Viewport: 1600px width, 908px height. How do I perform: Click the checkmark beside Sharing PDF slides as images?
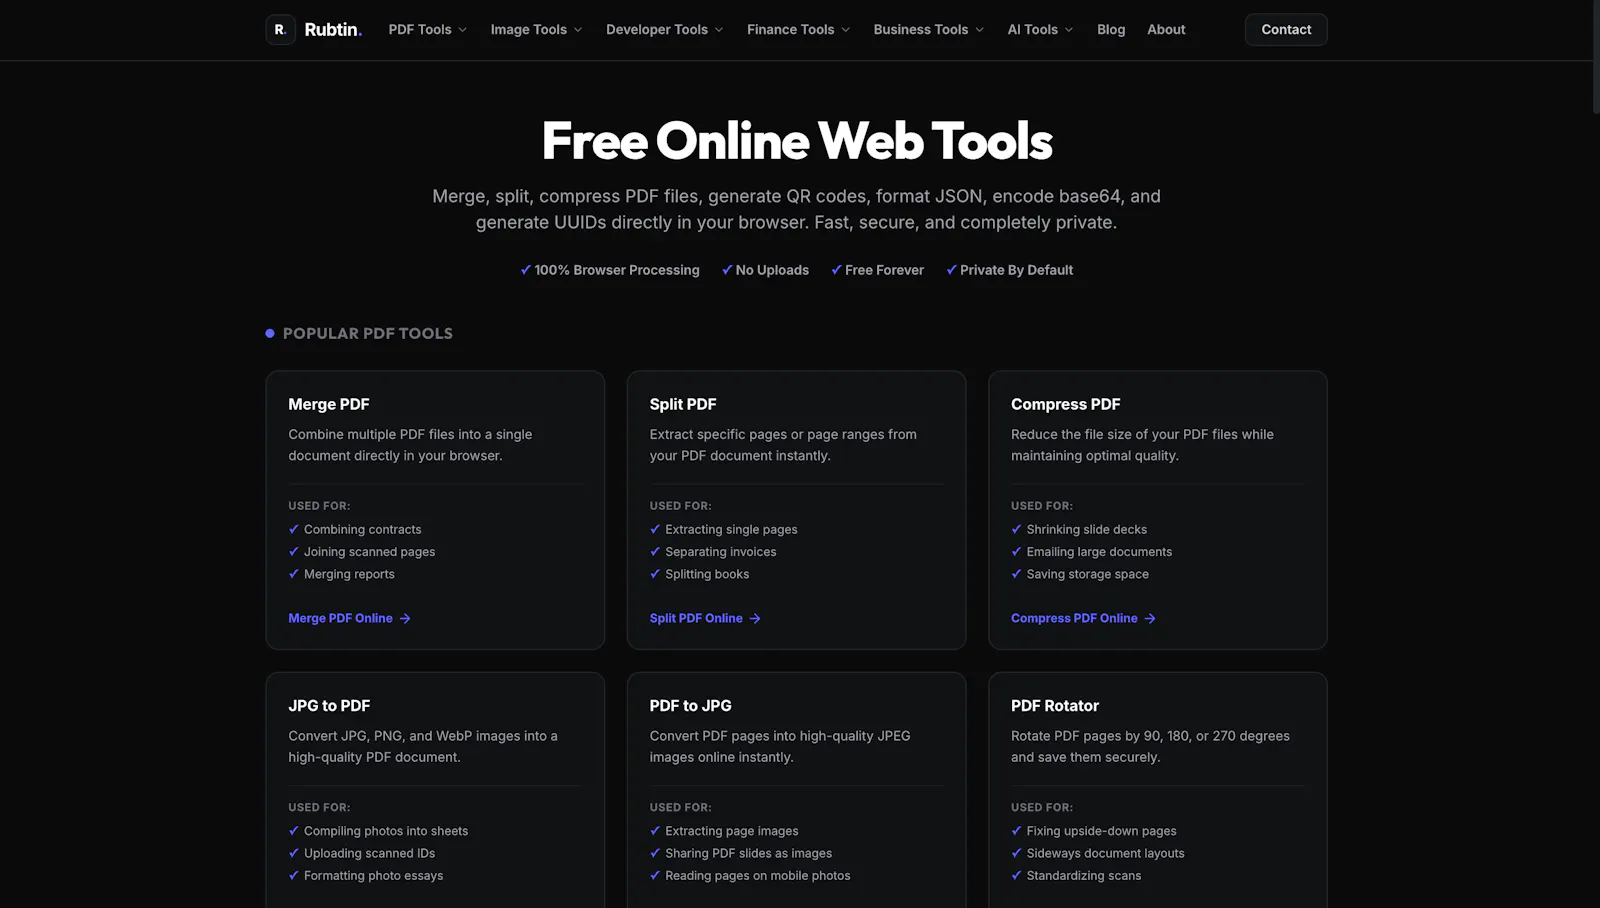[x=655, y=853]
